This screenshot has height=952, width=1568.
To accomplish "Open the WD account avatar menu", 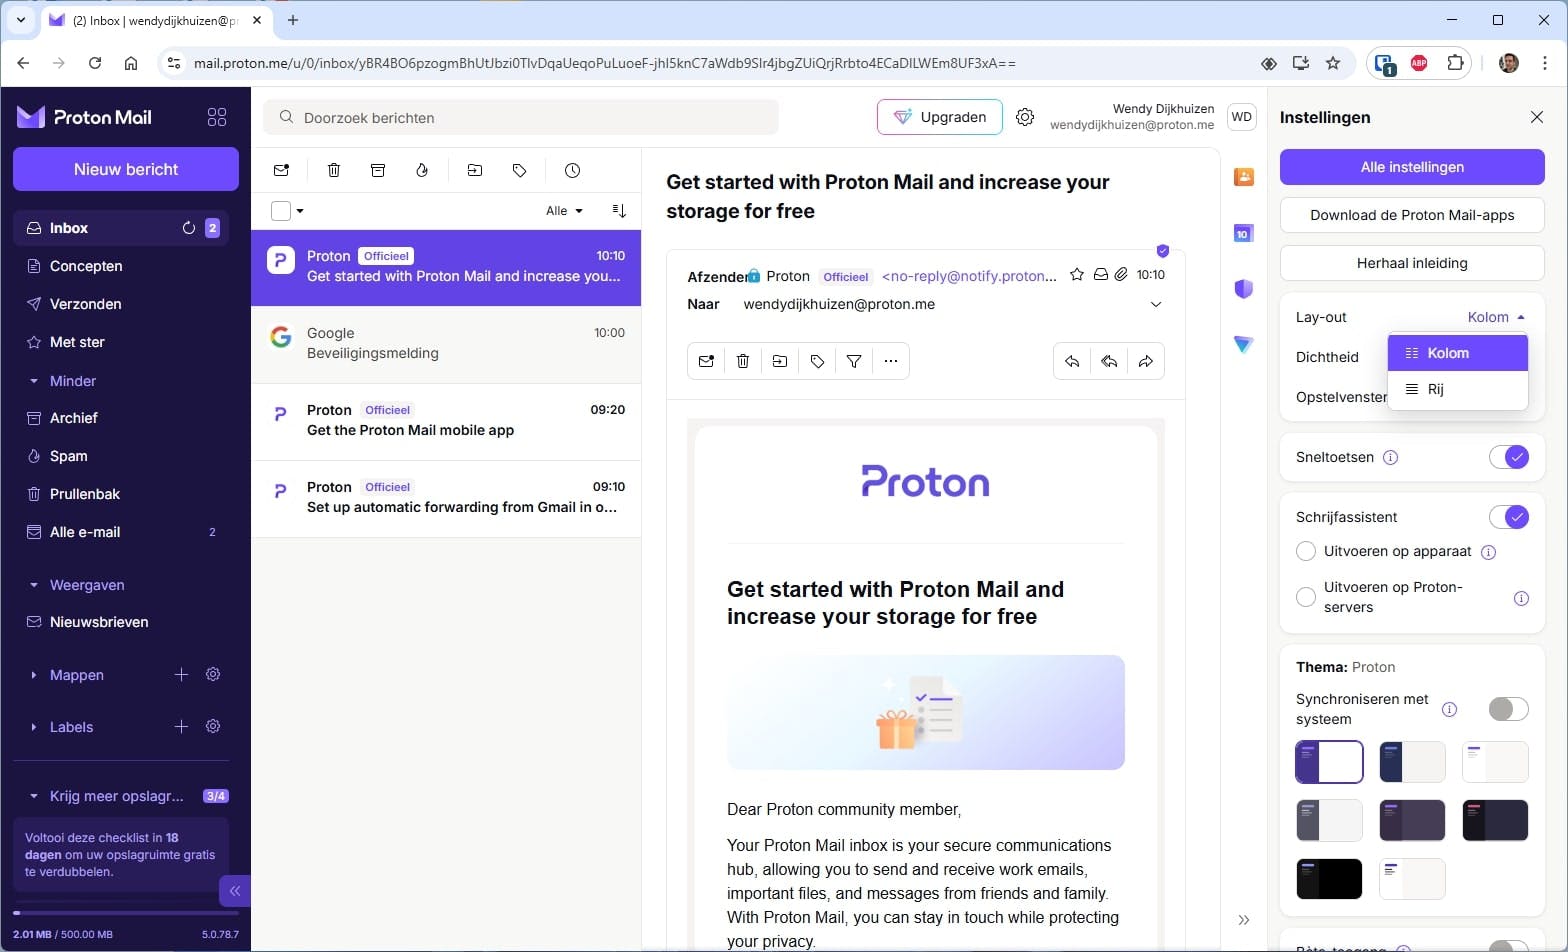I will 1242,117.
